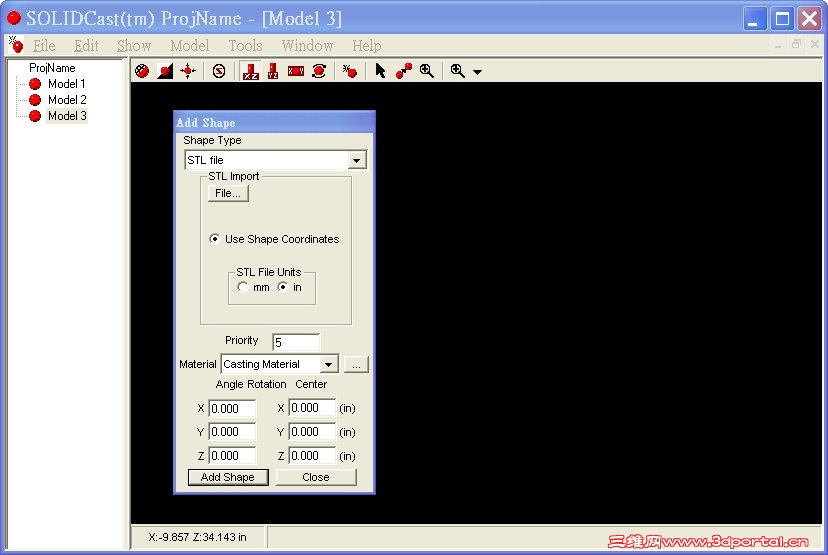The image size is (828, 555).
Task: Minimize the SOLIDCast window
Action: click(x=755, y=18)
